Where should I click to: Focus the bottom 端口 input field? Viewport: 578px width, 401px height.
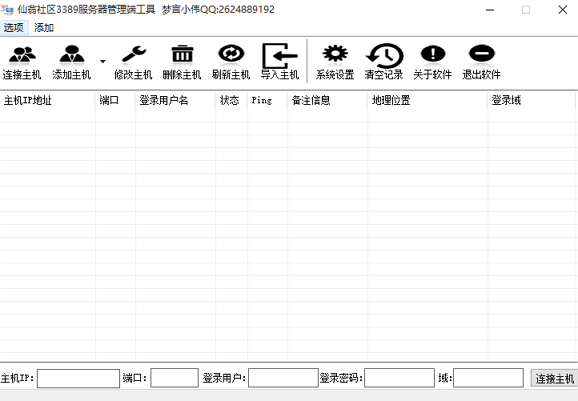coord(174,378)
